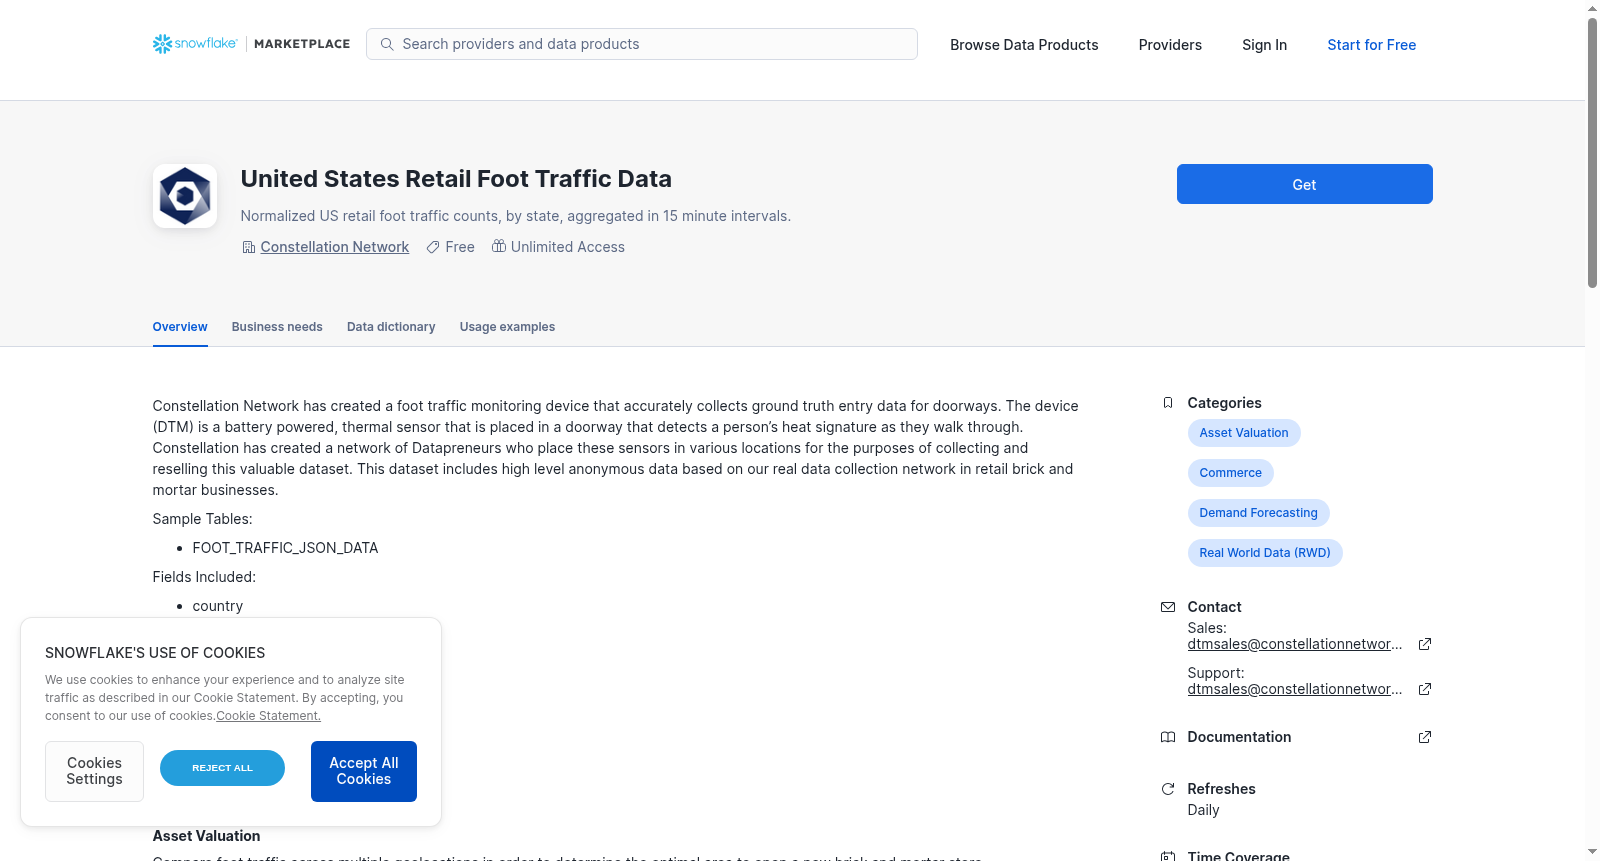Open Constellation Network provider link

(x=335, y=247)
